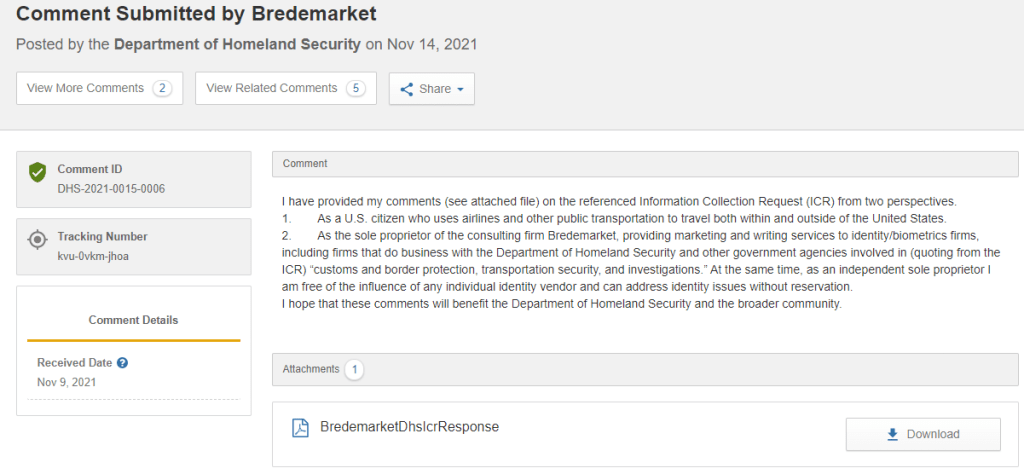Click the Tracking Number target icon
The image size is (1024, 474).
click(x=37, y=239)
